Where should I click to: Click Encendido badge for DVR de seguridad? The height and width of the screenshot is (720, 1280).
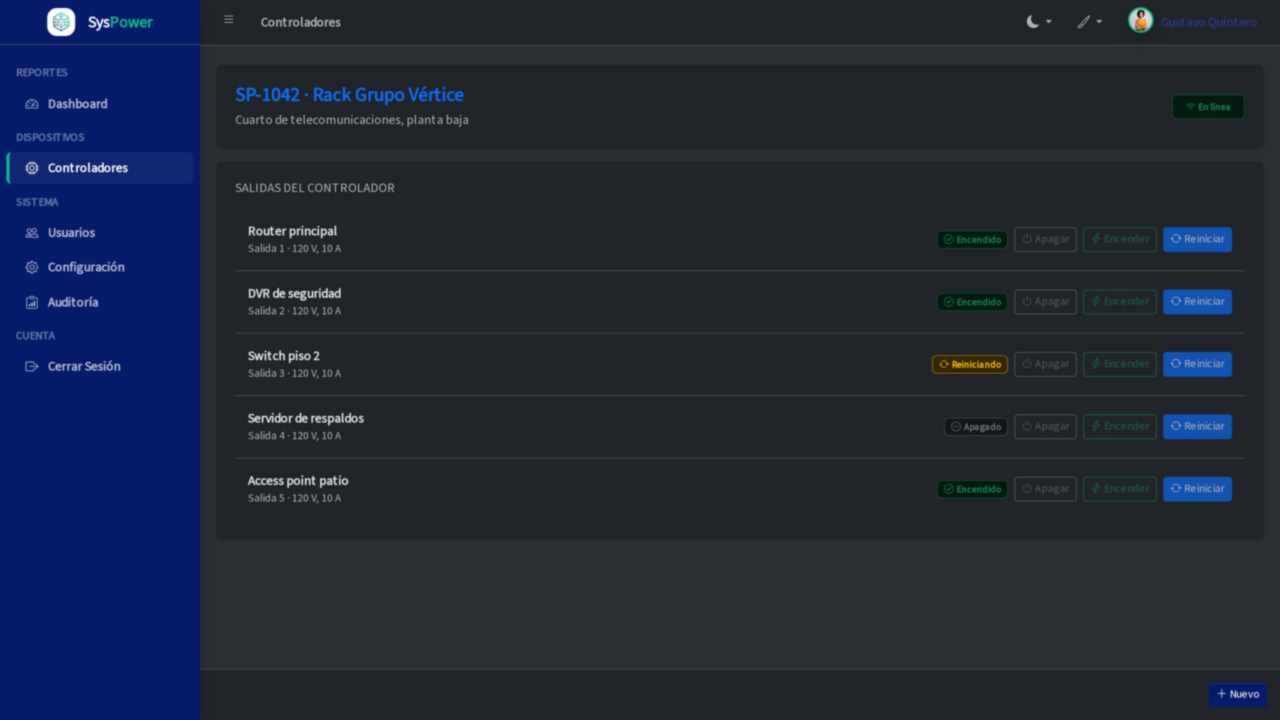(972, 302)
